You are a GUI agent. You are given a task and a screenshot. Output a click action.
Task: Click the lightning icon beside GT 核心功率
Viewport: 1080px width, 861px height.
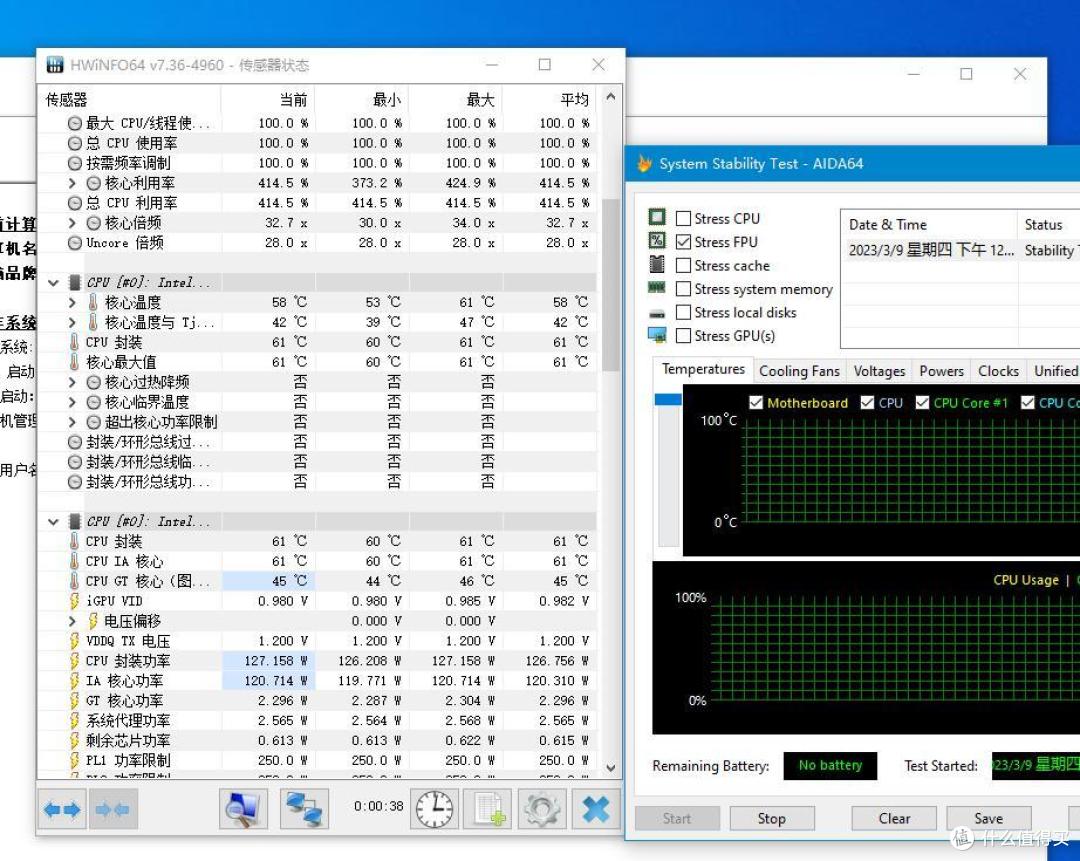click(x=74, y=701)
